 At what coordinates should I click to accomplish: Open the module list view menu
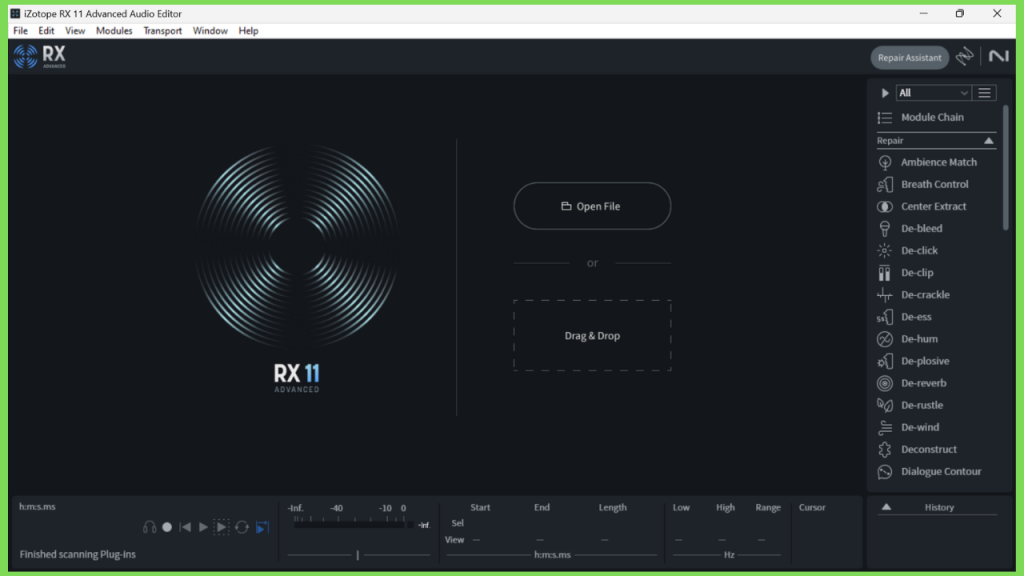point(984,93)
